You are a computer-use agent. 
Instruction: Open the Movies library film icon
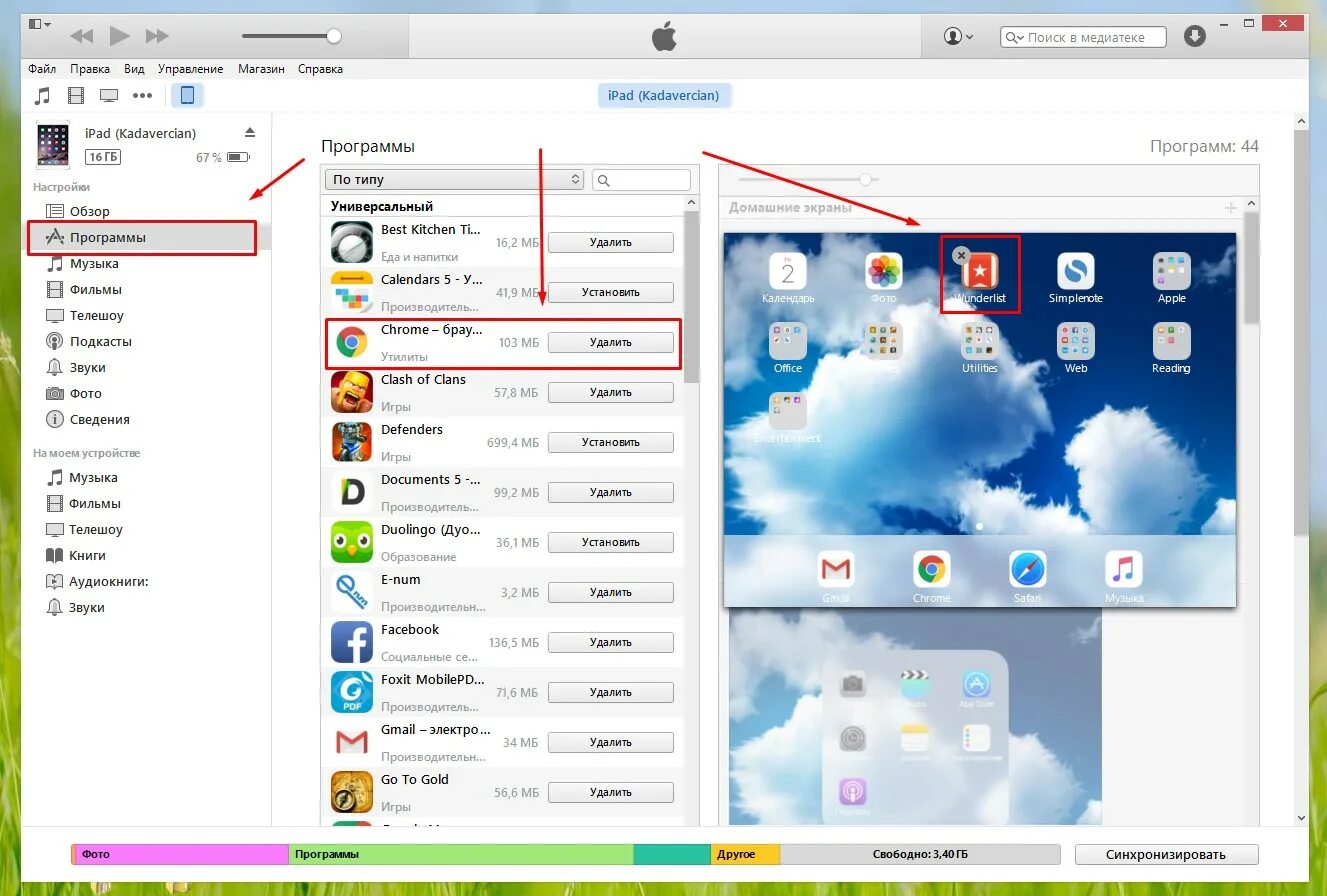click(76, 96)
